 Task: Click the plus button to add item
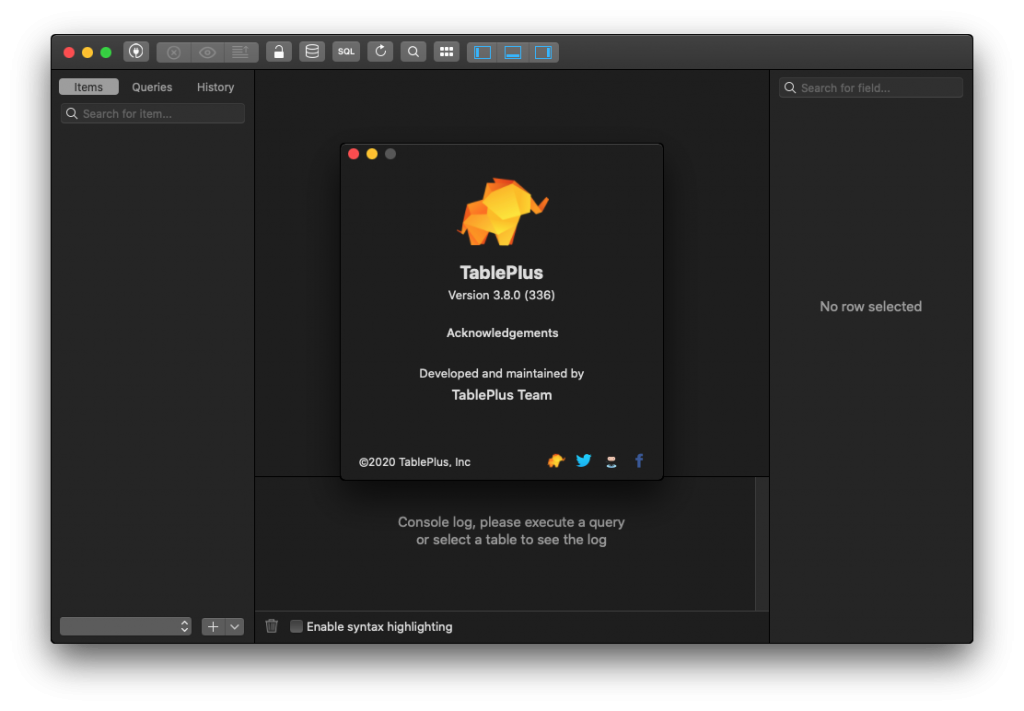point(213,627)
